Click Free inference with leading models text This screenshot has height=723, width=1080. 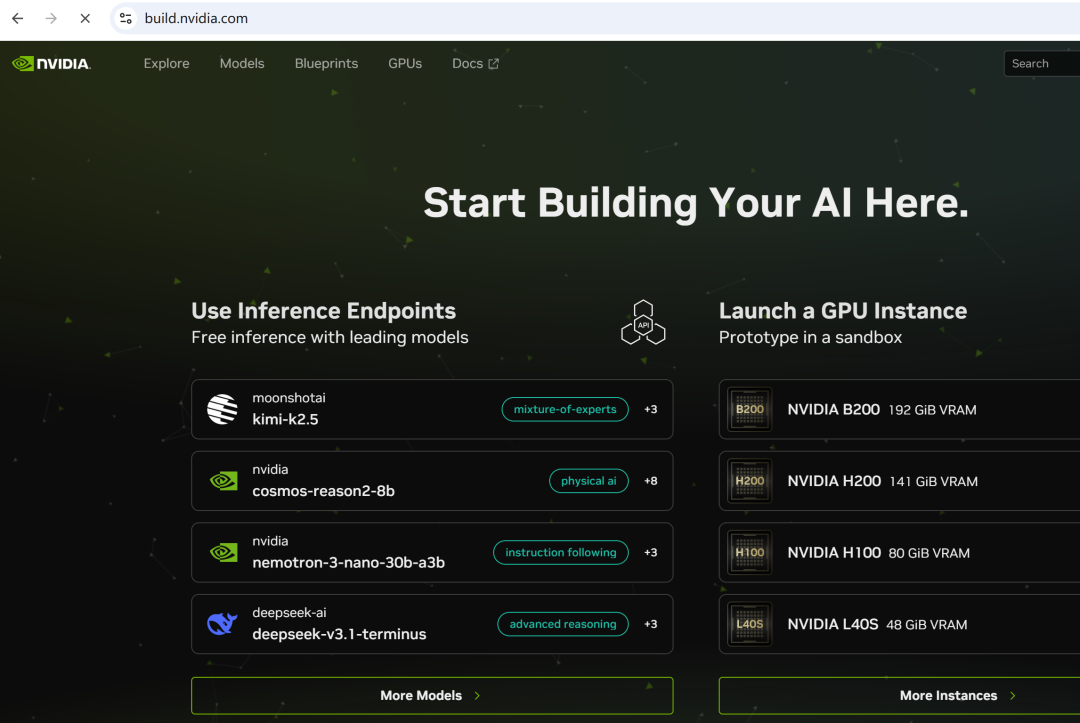[330, 337]
